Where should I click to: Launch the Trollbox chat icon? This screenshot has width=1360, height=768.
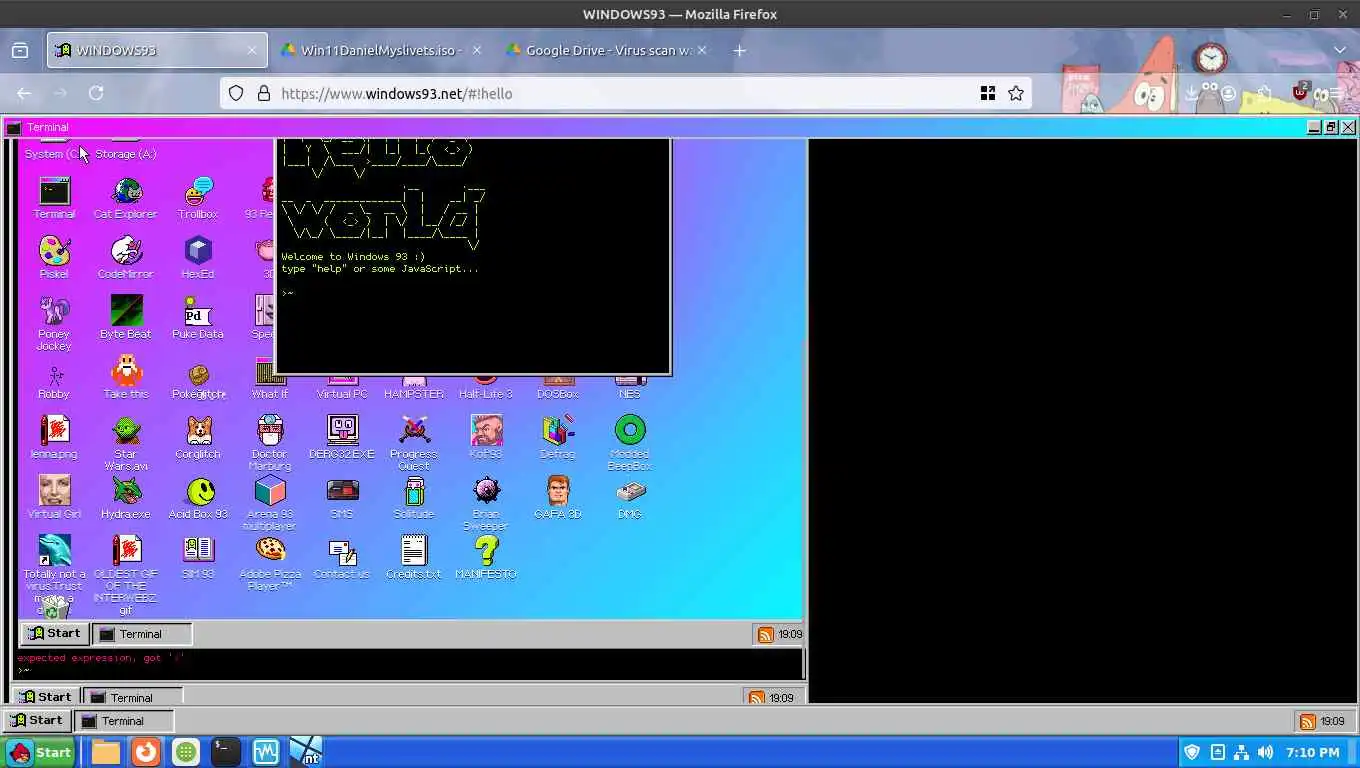click(198, 198)
